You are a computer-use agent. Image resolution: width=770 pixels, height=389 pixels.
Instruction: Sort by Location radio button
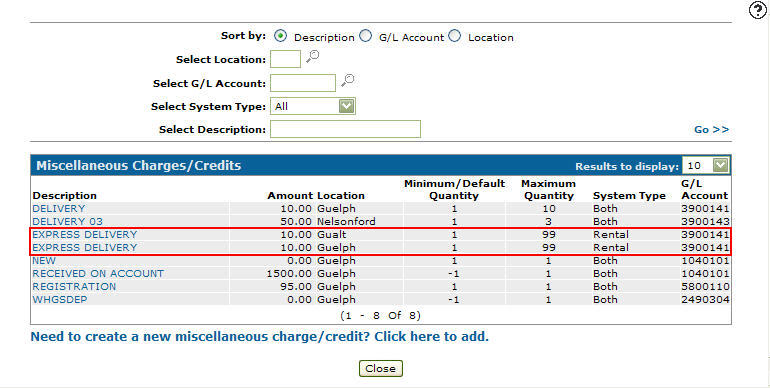pos(455,36)
